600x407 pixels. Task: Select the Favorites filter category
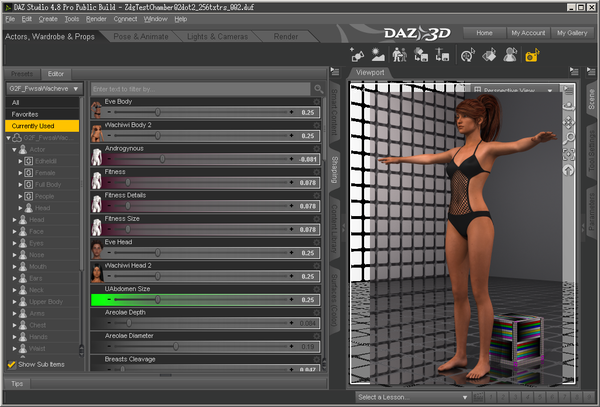[x=42, y=114]
